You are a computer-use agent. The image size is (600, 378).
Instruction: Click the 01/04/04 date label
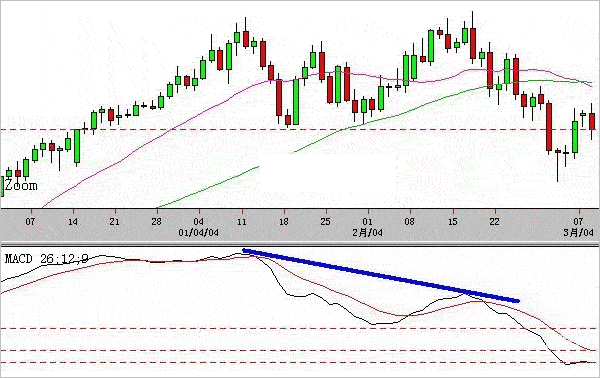pos(199,233)
